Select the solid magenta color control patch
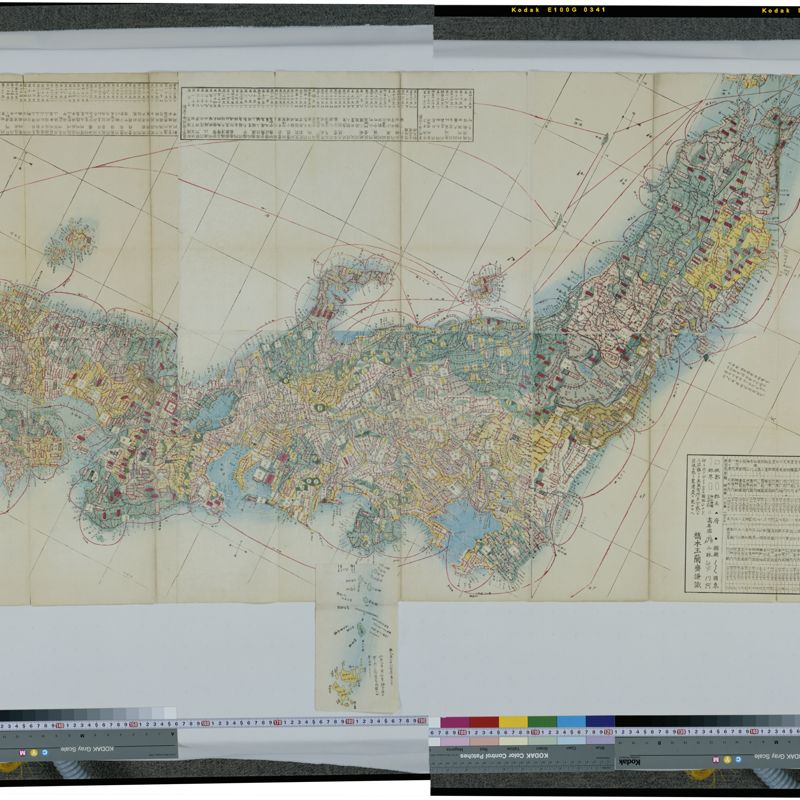The image size is (800, 800). (455, 721)
